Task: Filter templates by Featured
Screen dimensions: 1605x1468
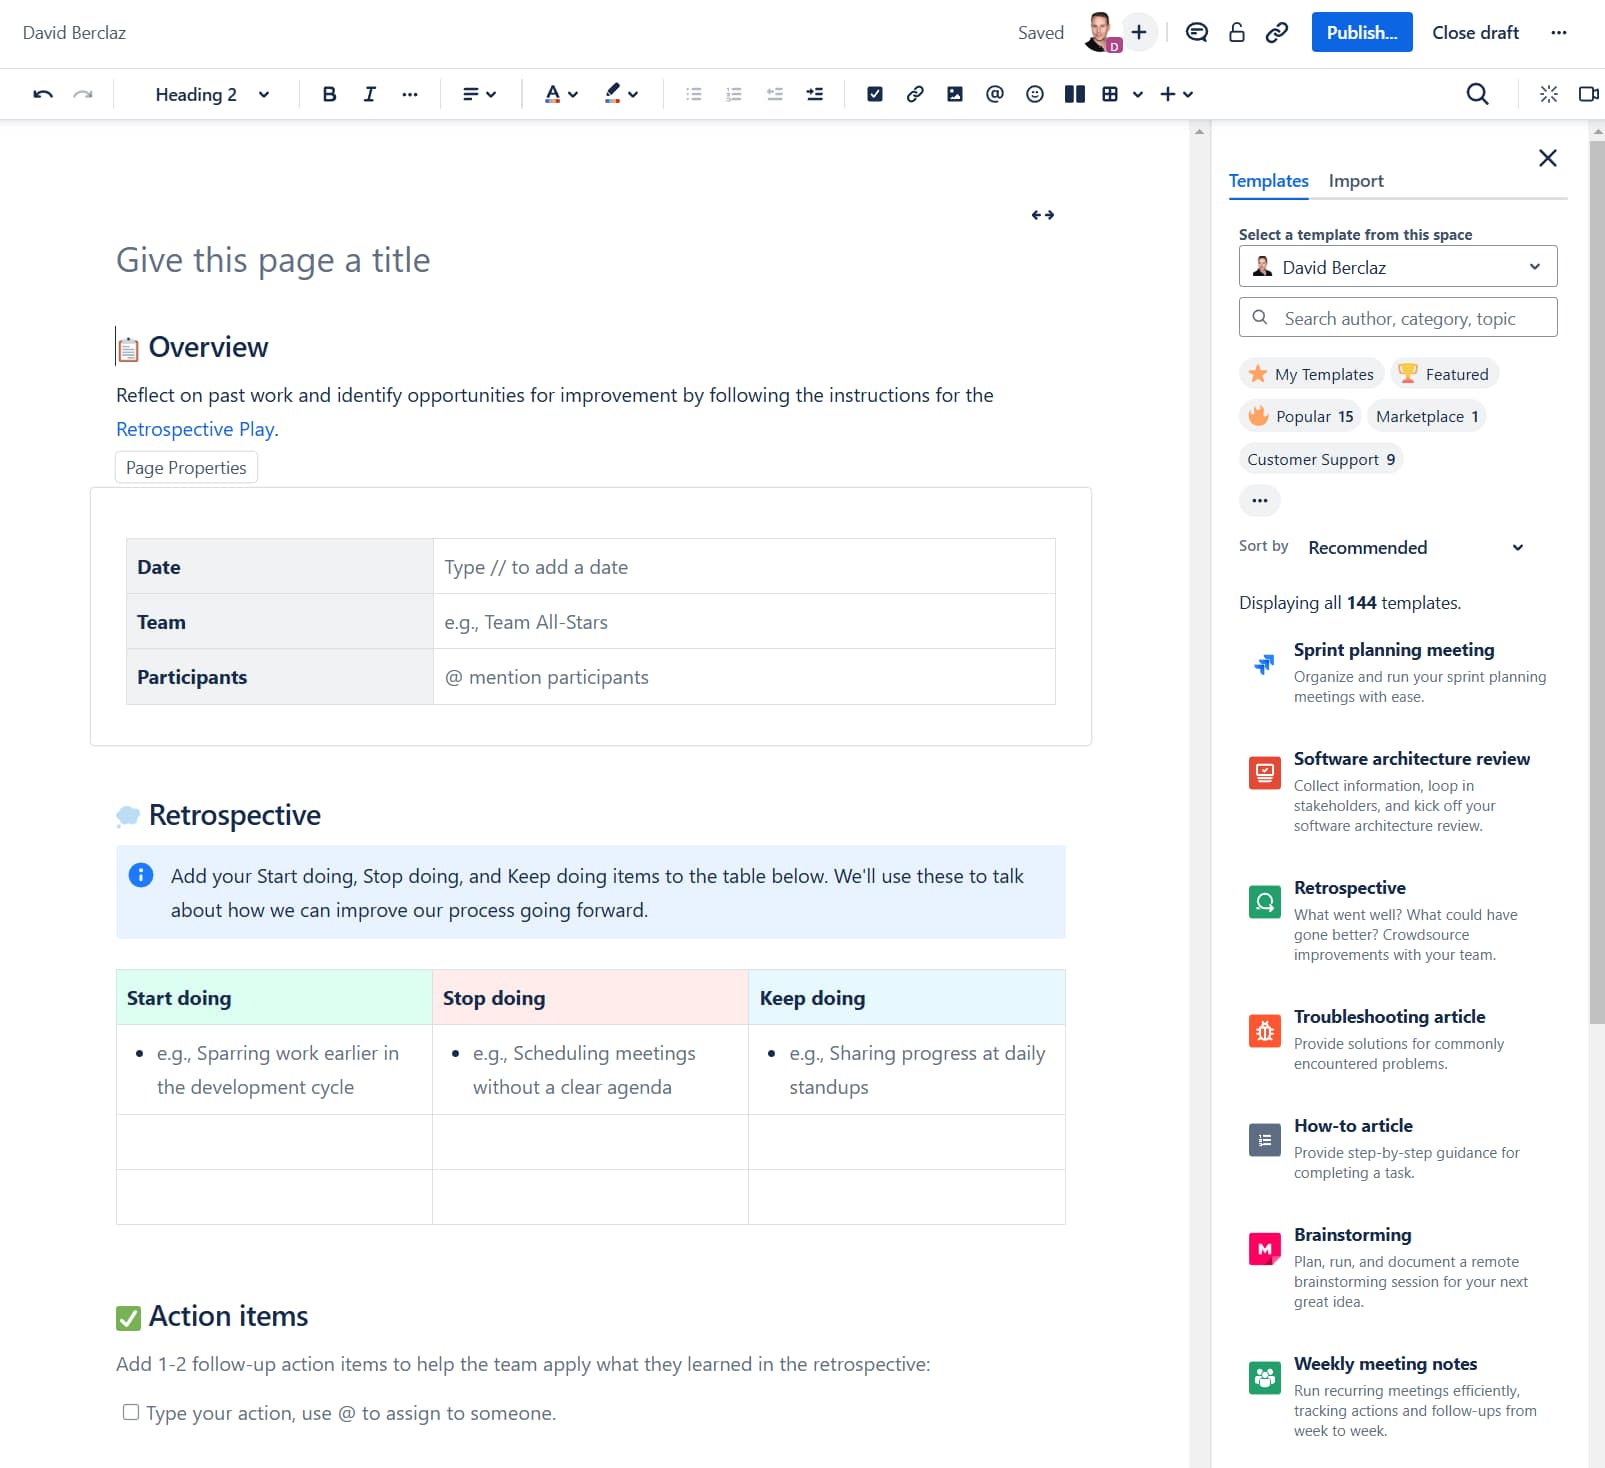Action: tap(1444, 373)
